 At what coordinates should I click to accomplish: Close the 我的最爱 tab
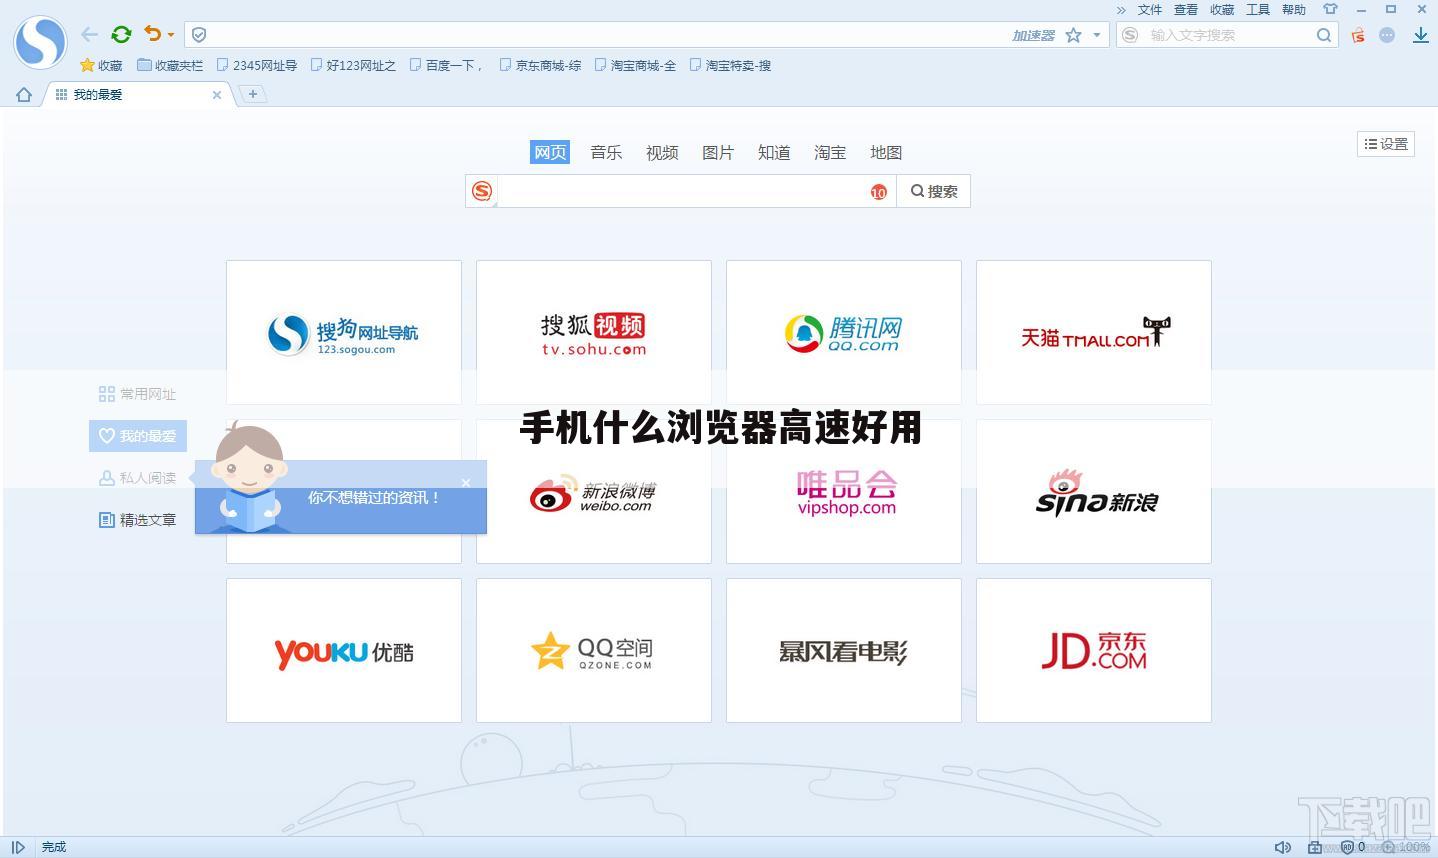point(217,95)
